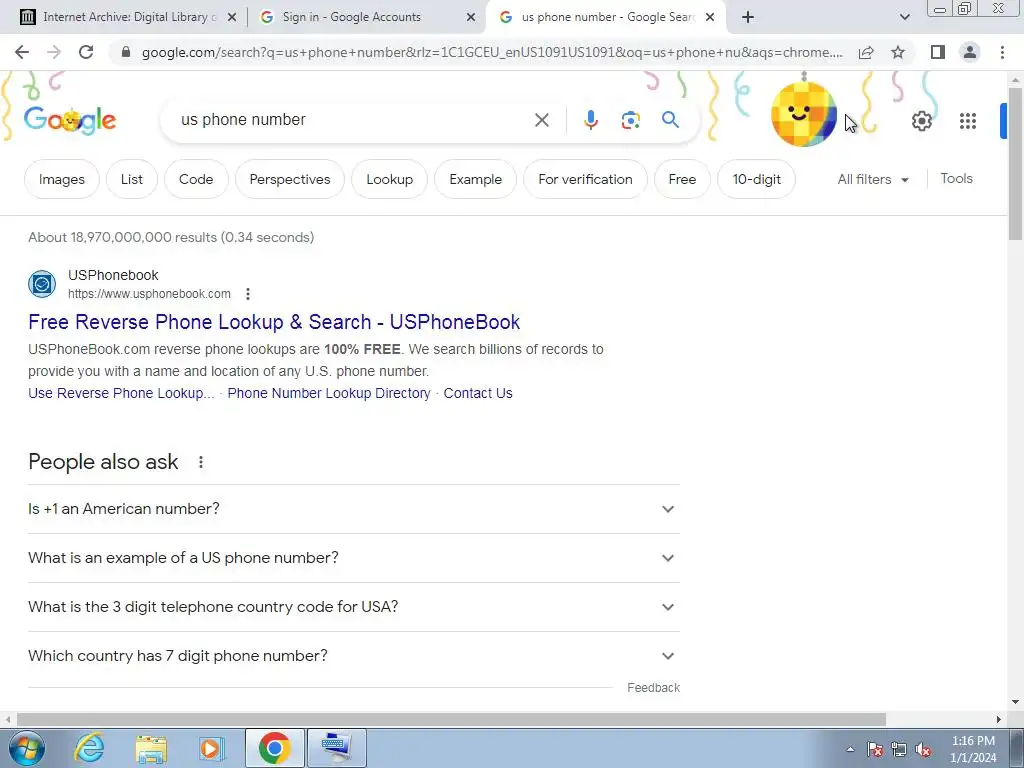Open Use Reverse Phone Lookup sitelink
The height and width of the screenshot is (768, 1024).
(121, 393)
